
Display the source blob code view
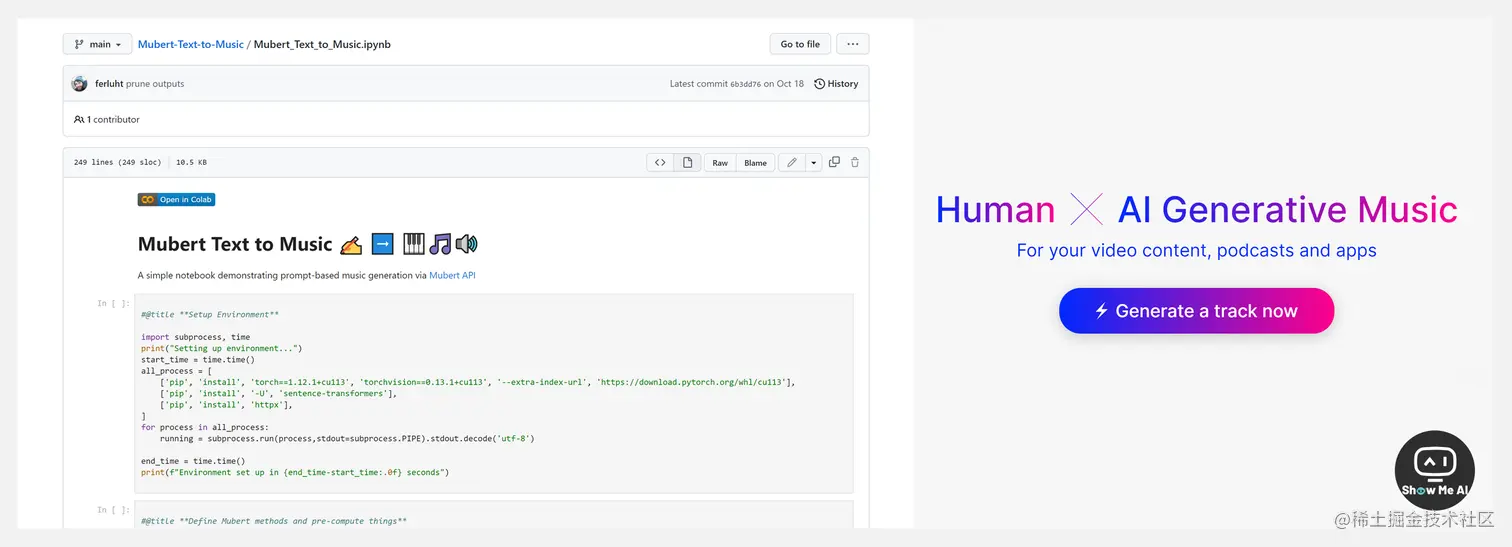tap(660, 162)
